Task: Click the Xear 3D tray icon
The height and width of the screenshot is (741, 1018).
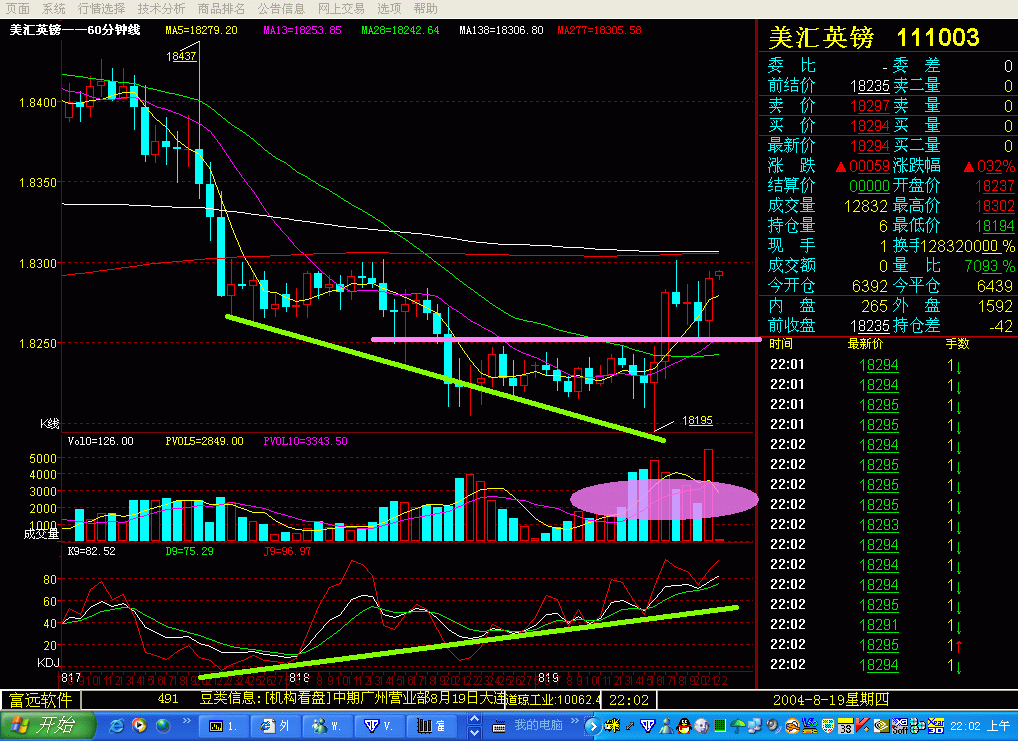Action: click(x=936, y=726)
